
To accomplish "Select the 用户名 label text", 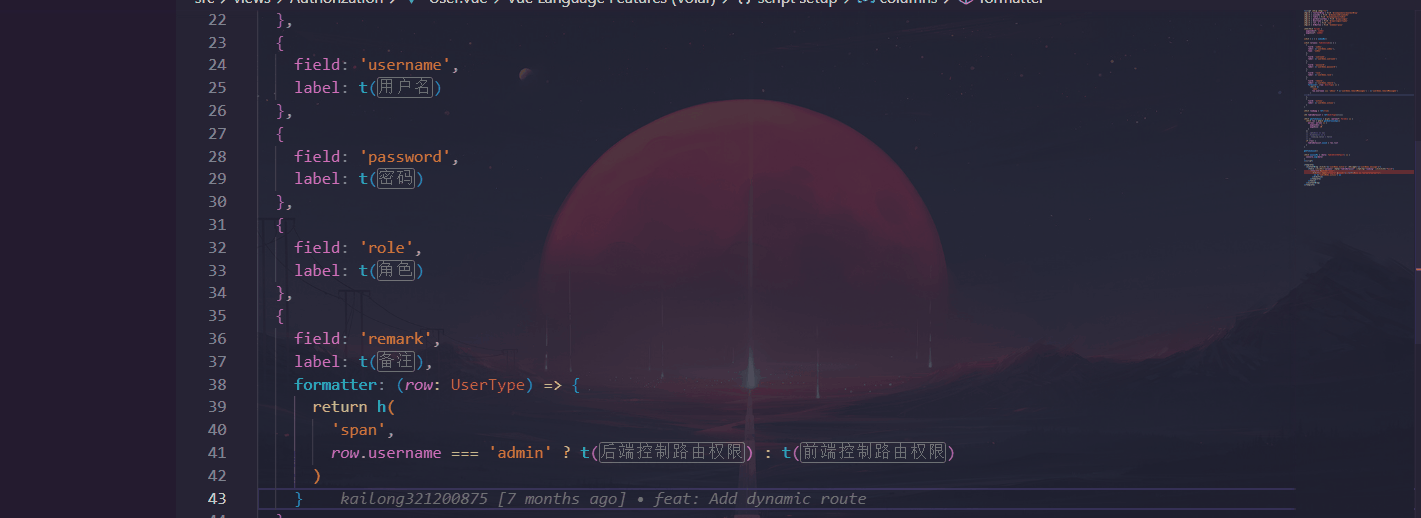I will click(405, 88).
